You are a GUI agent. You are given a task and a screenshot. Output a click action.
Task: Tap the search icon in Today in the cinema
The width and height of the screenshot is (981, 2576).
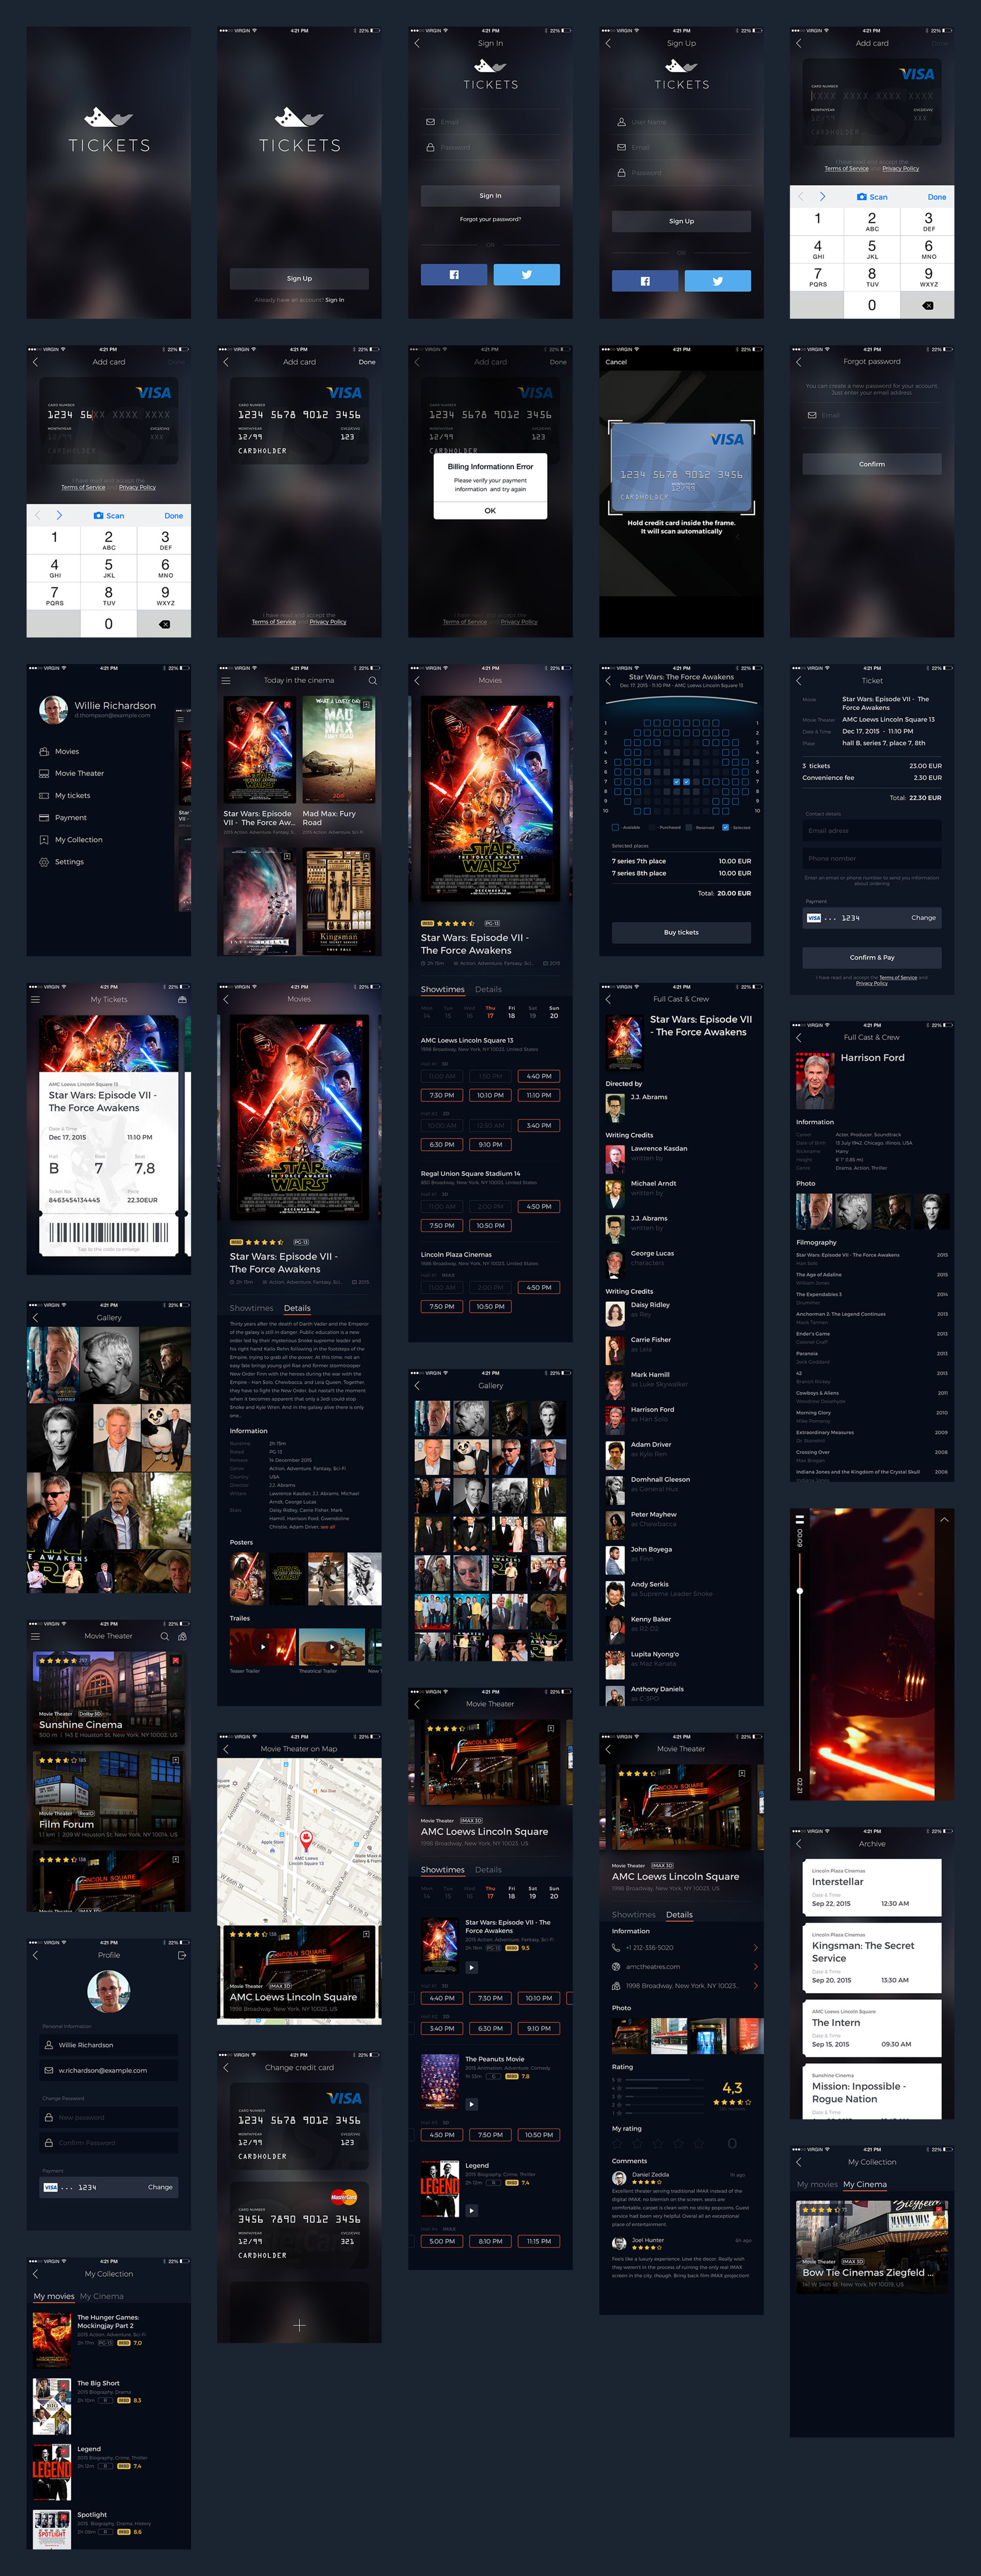[x=372, y=681]
